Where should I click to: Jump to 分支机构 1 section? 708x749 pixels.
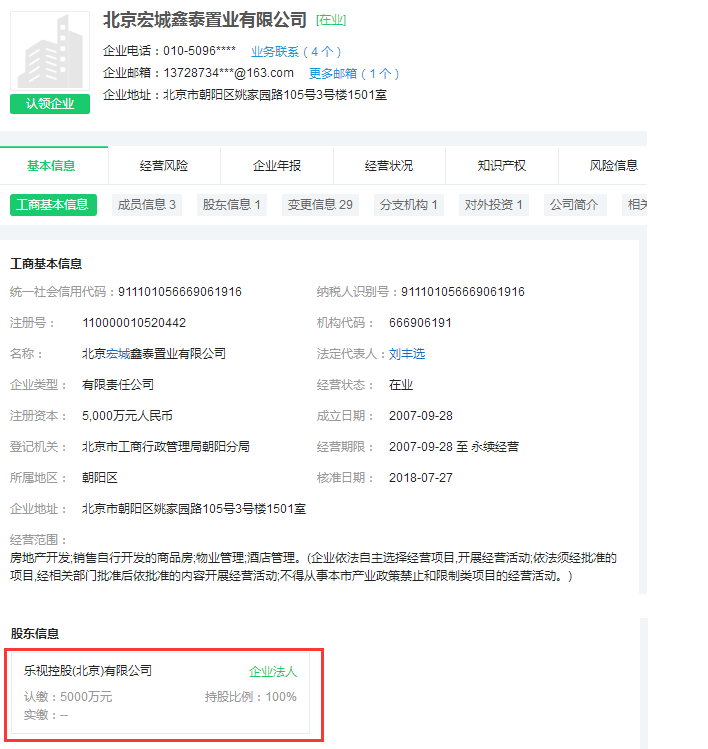click(408, 205)
